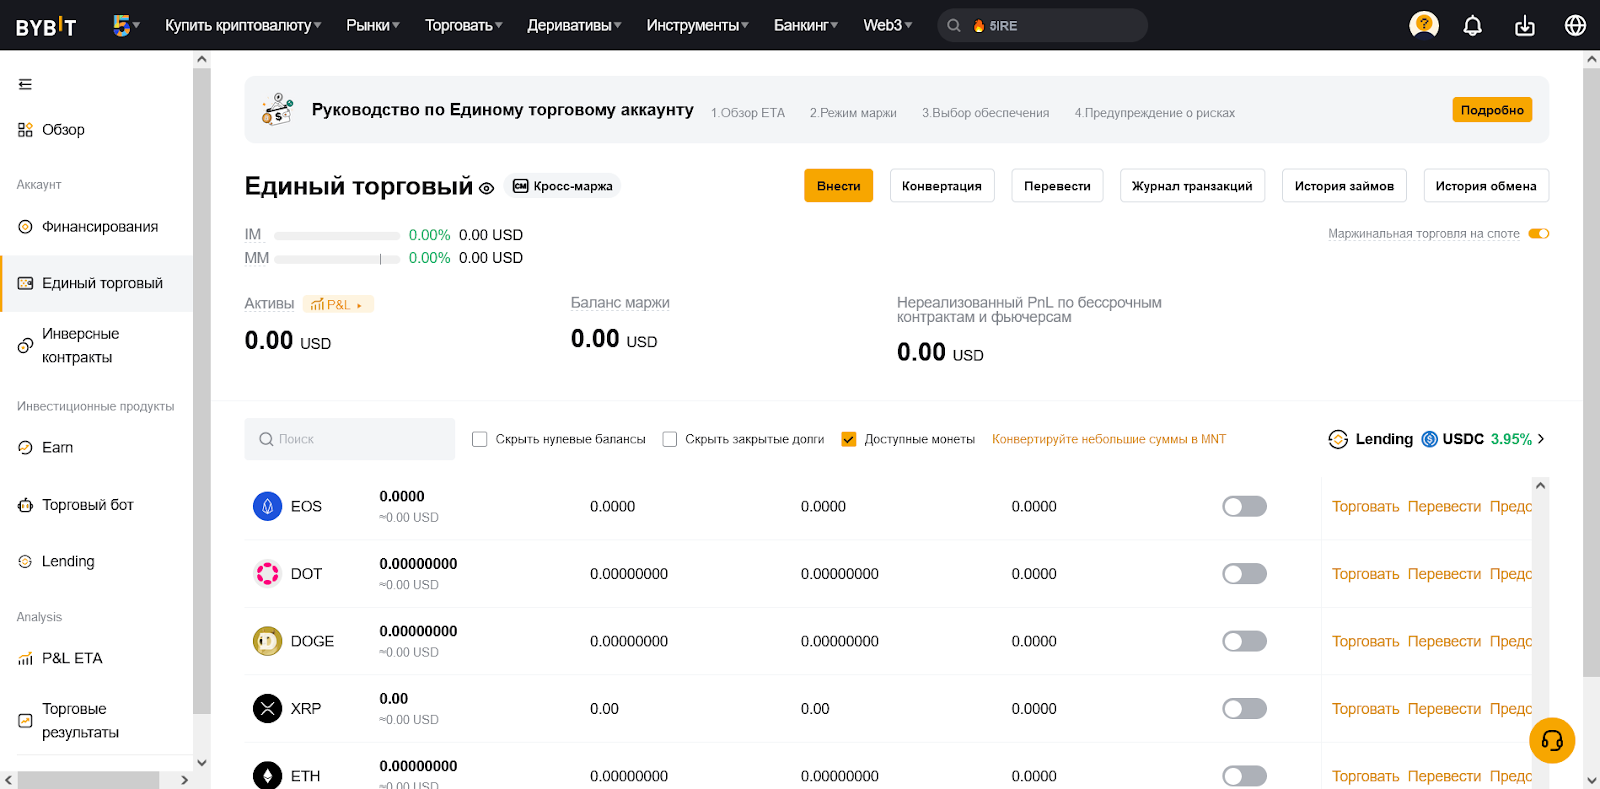Click the Earn sidebar icon
This screenshot has height=789, width=1600.
point(25,448)
